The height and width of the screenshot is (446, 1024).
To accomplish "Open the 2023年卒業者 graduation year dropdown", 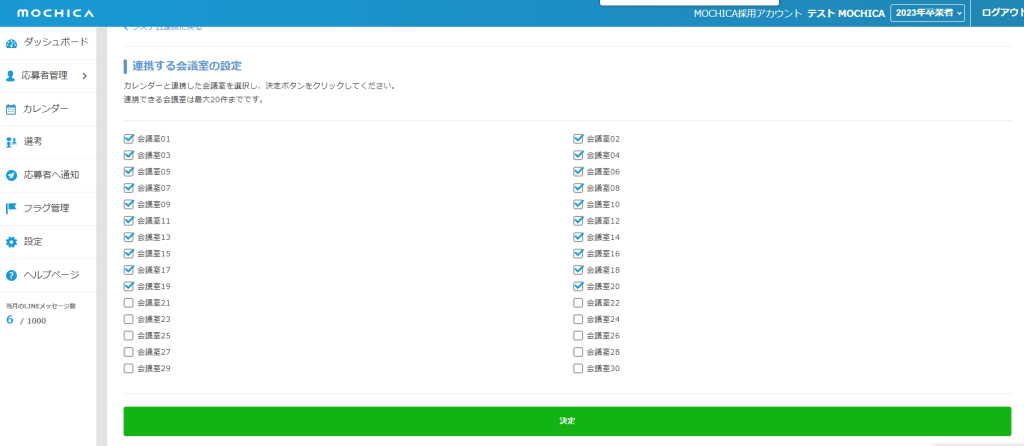I will point(927,13).
